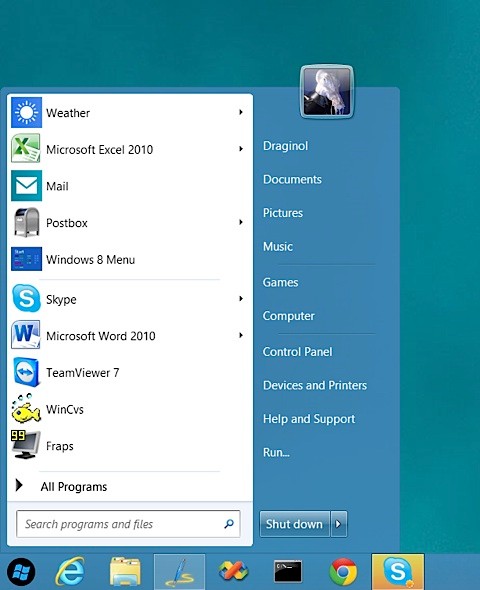The height and width of the screenshot is (590, 480).
Task: Click the Weather text label
Action: point(68,113)
